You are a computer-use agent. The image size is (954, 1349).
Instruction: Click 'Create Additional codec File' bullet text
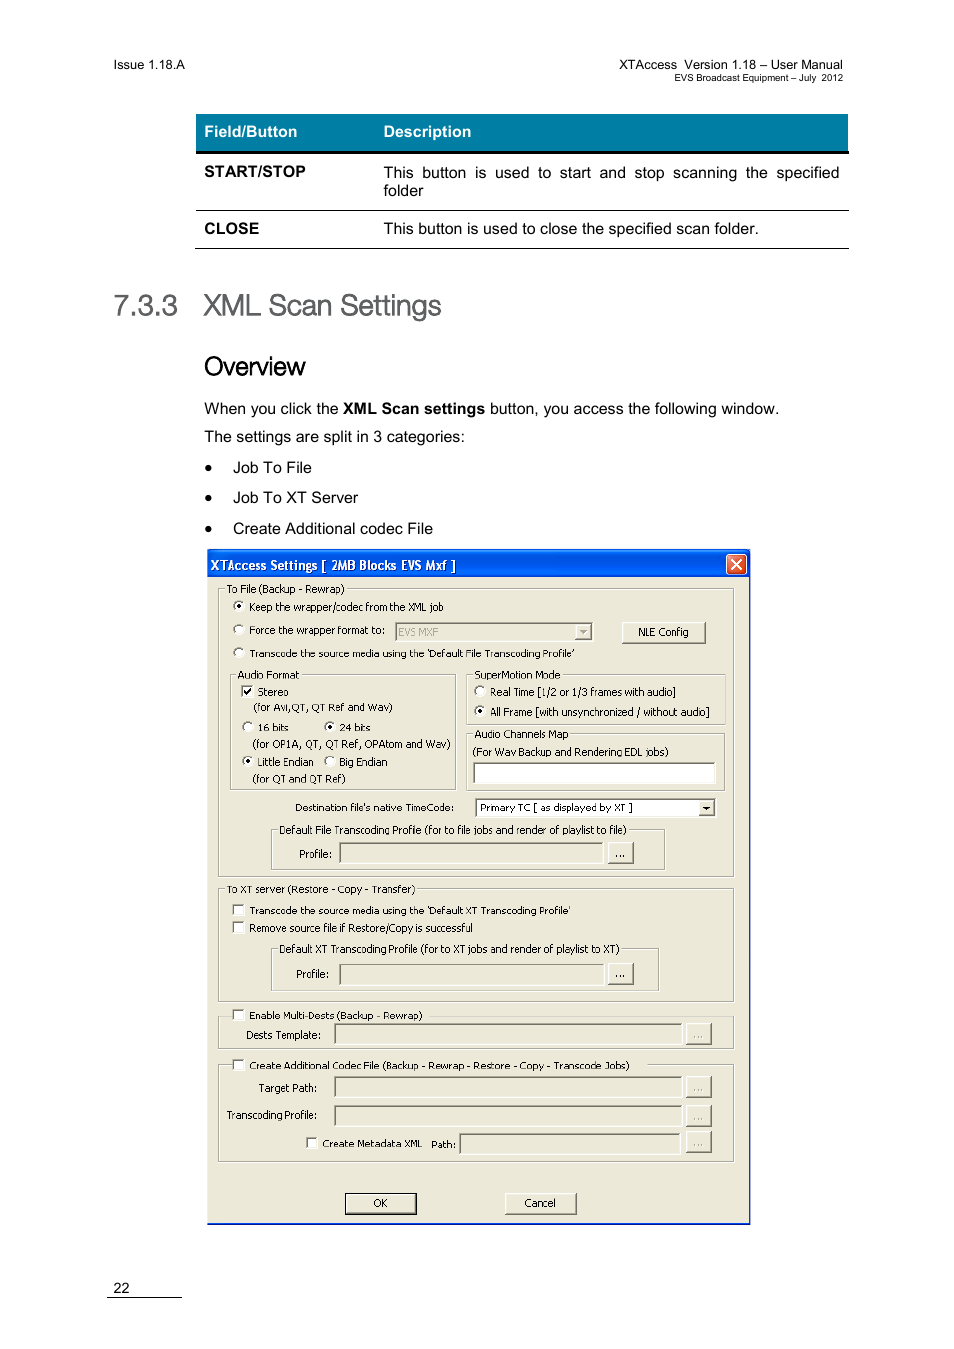333,529
